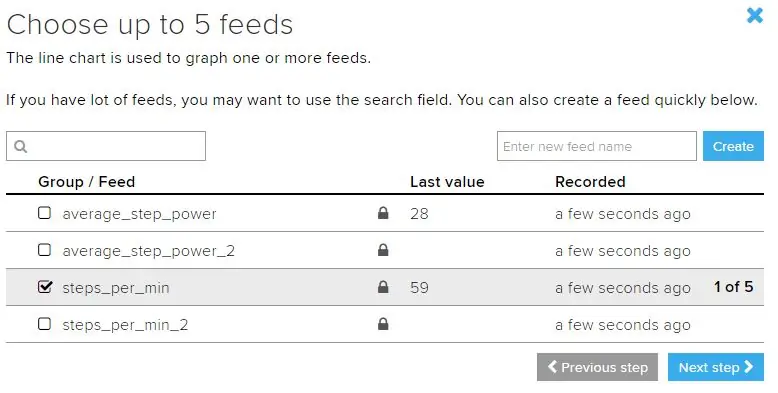Click the lock icon for steps_per_min

tap(383, 287)
